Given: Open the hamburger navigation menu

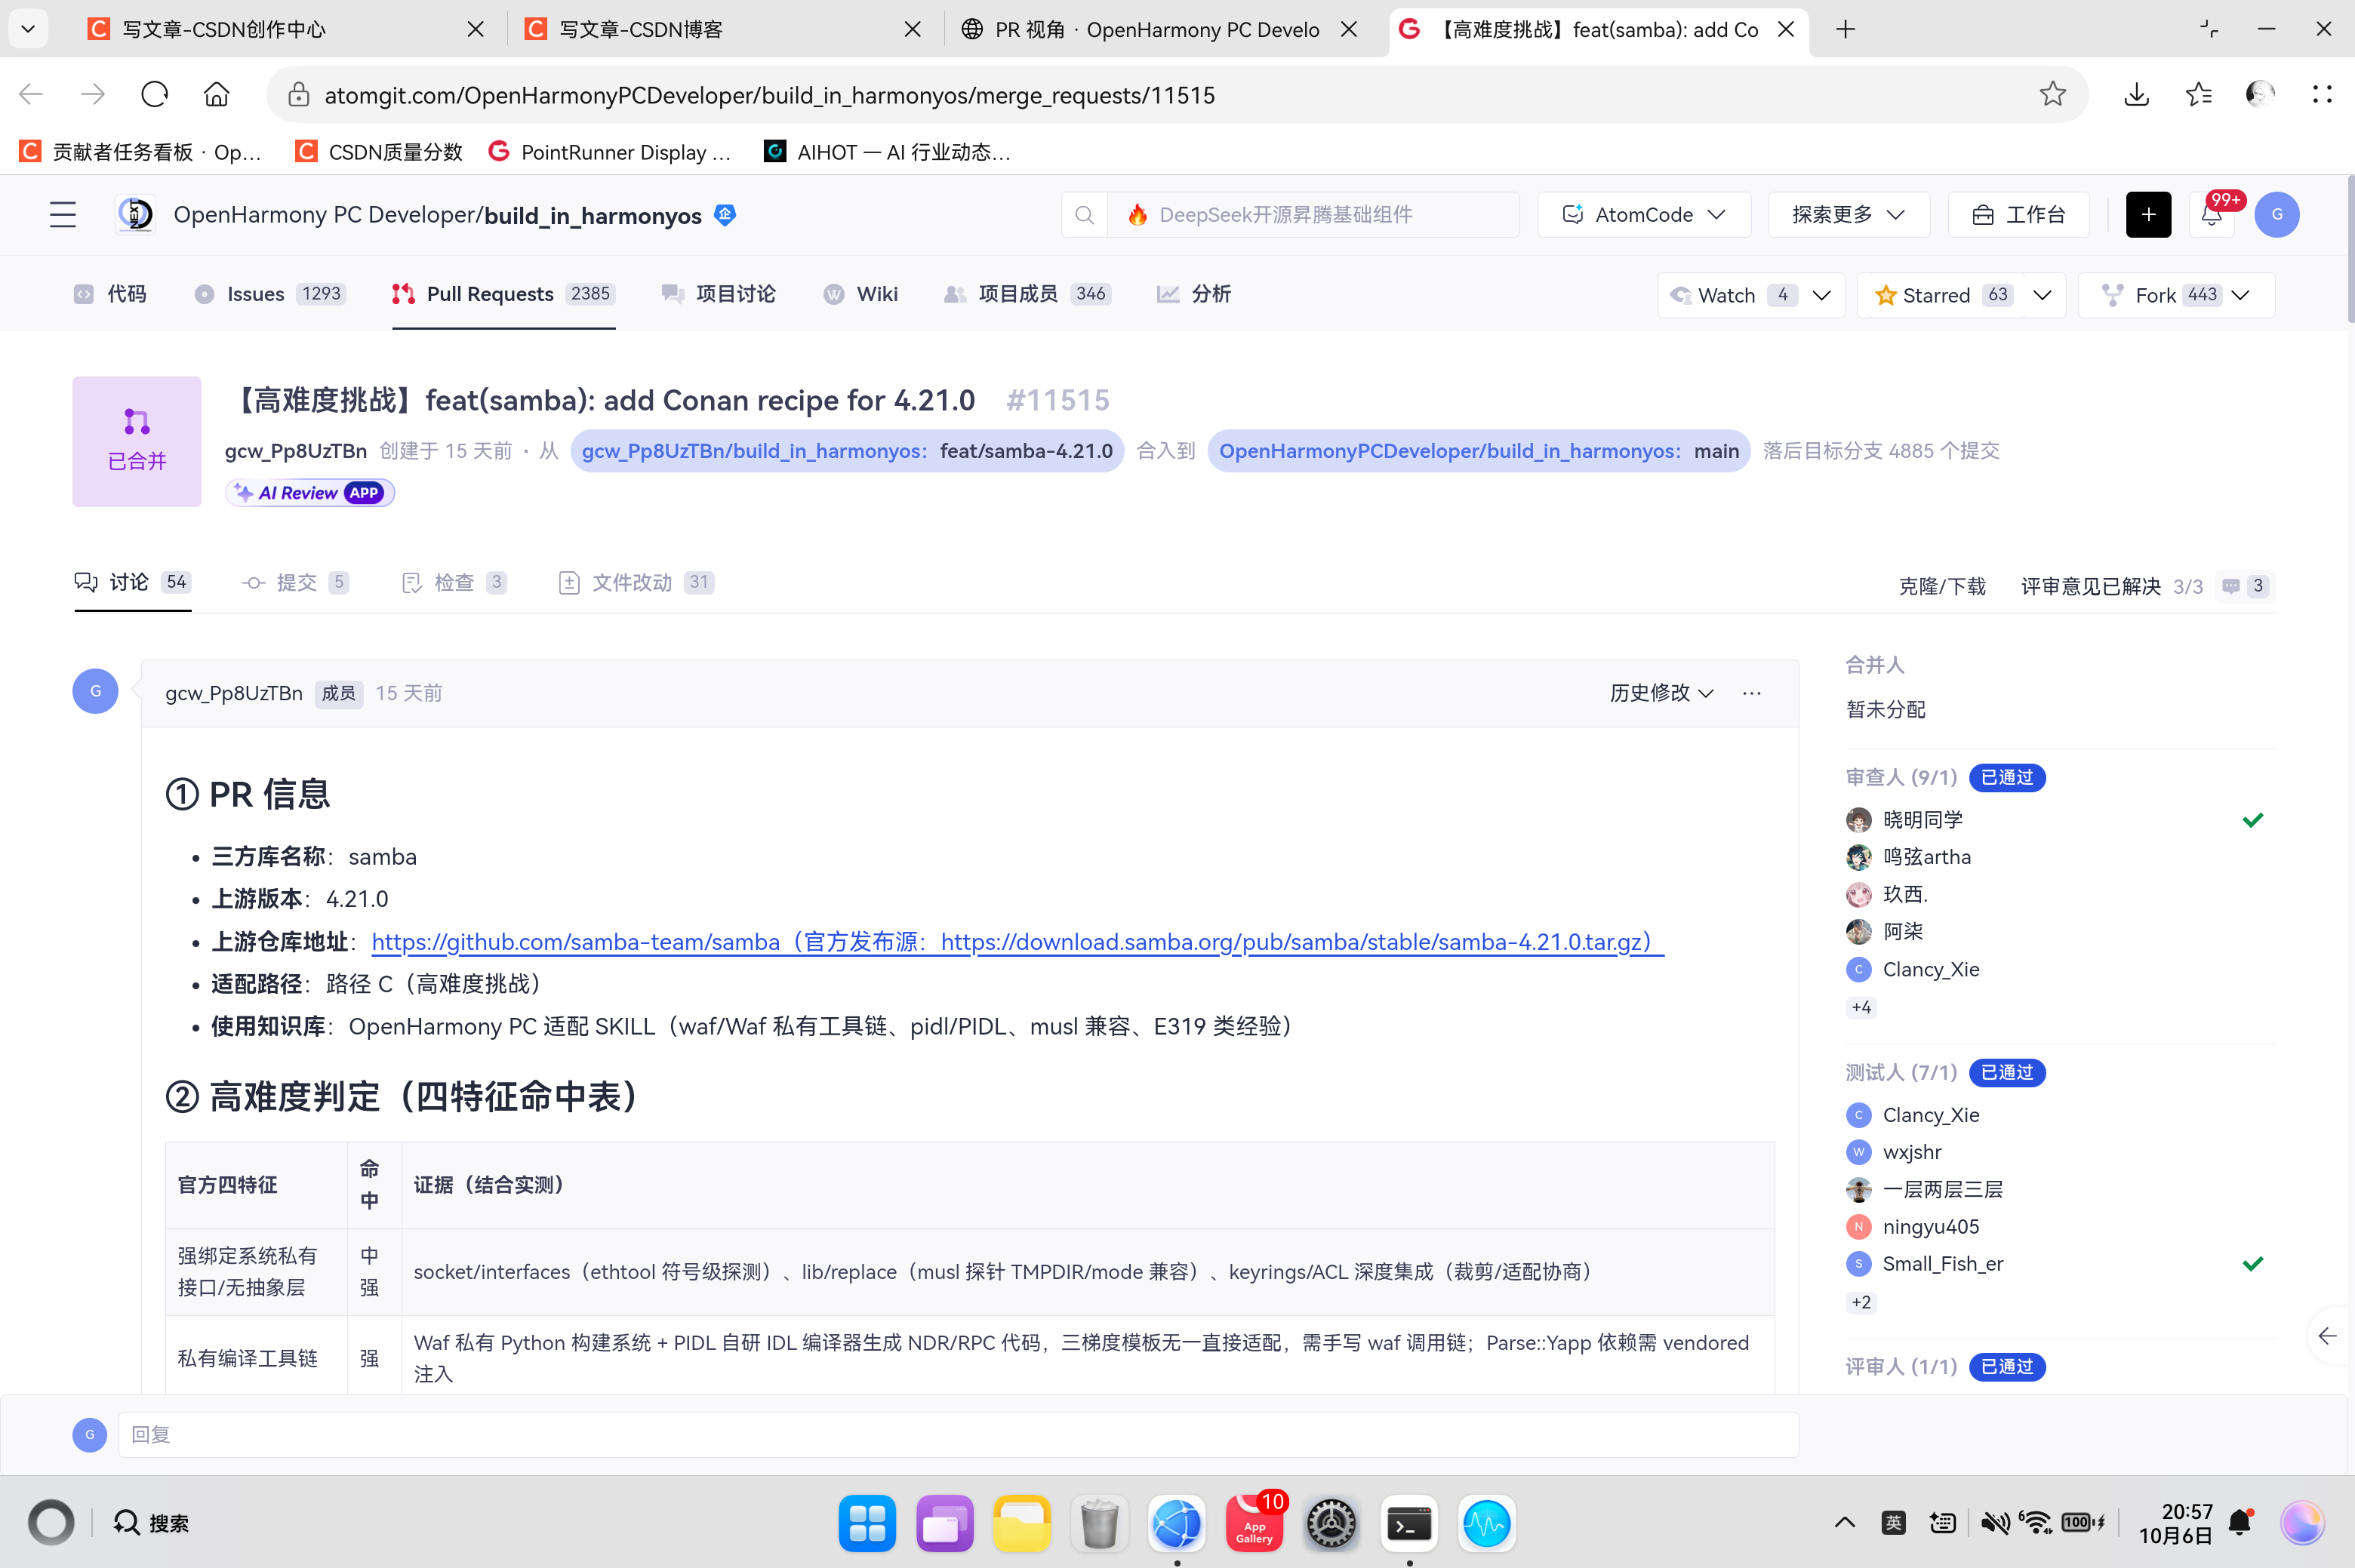Looking at the screenshot, I should point(63,215).
